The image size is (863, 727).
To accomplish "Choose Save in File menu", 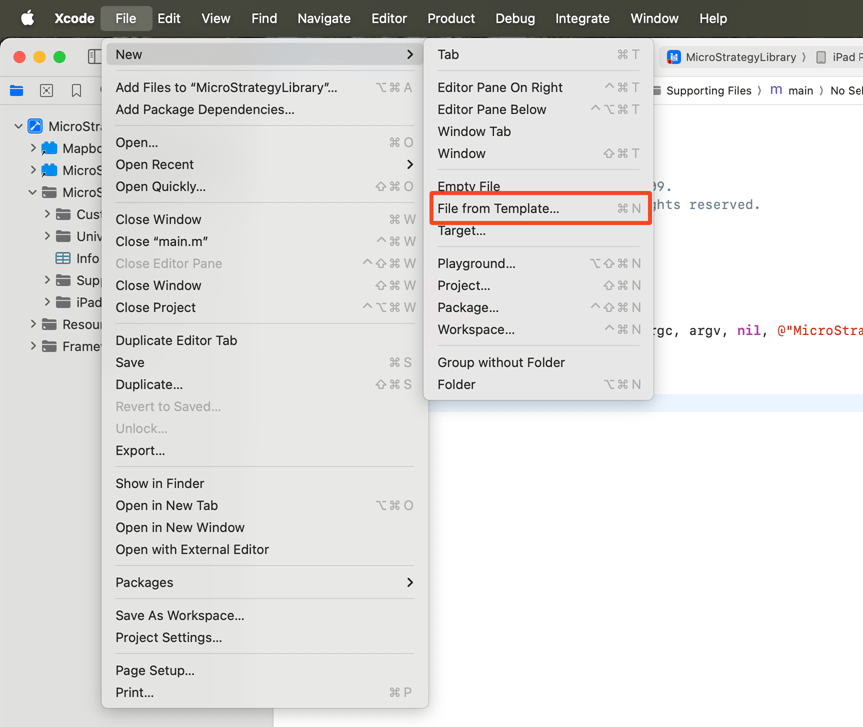I will [264, 363].
